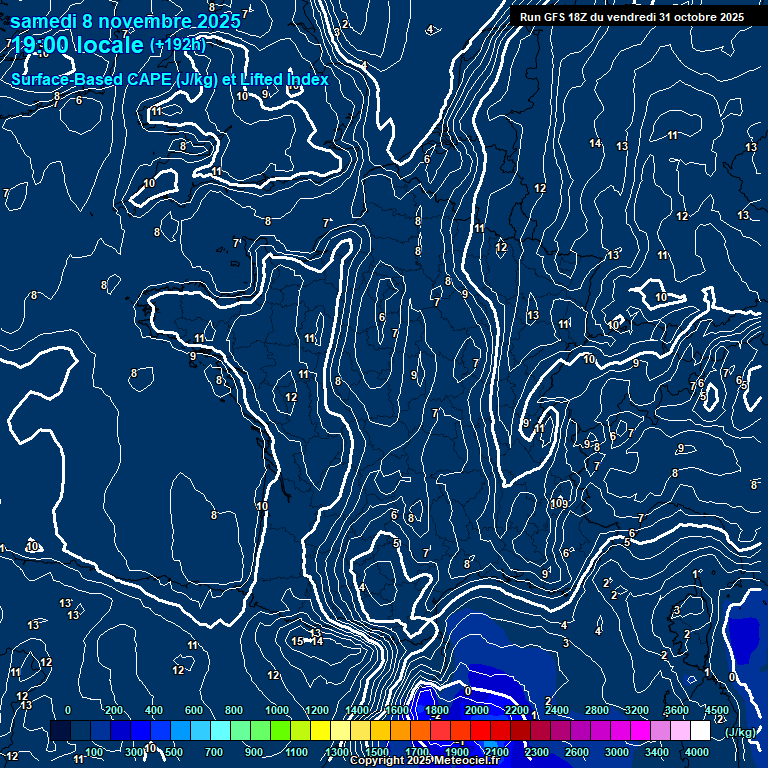Click legend value '3400' below scale
768x768 pixels.
(x=657, y=752)
